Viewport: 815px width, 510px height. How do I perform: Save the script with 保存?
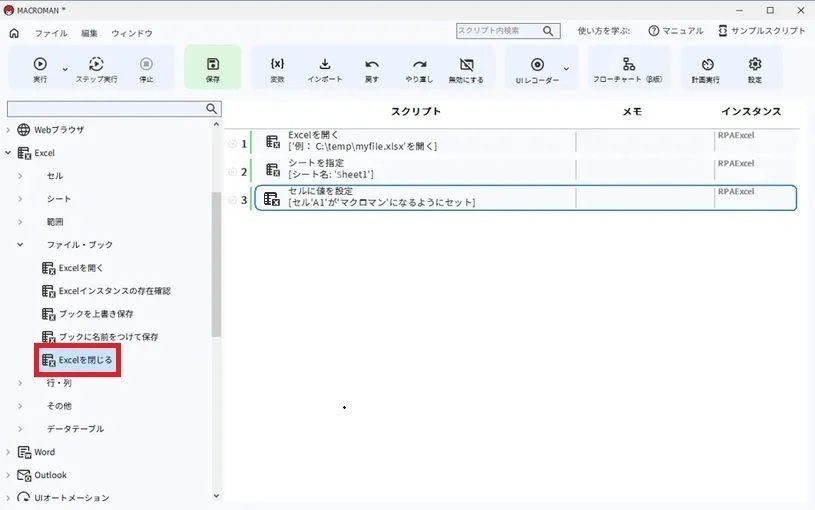coord(213,68)
